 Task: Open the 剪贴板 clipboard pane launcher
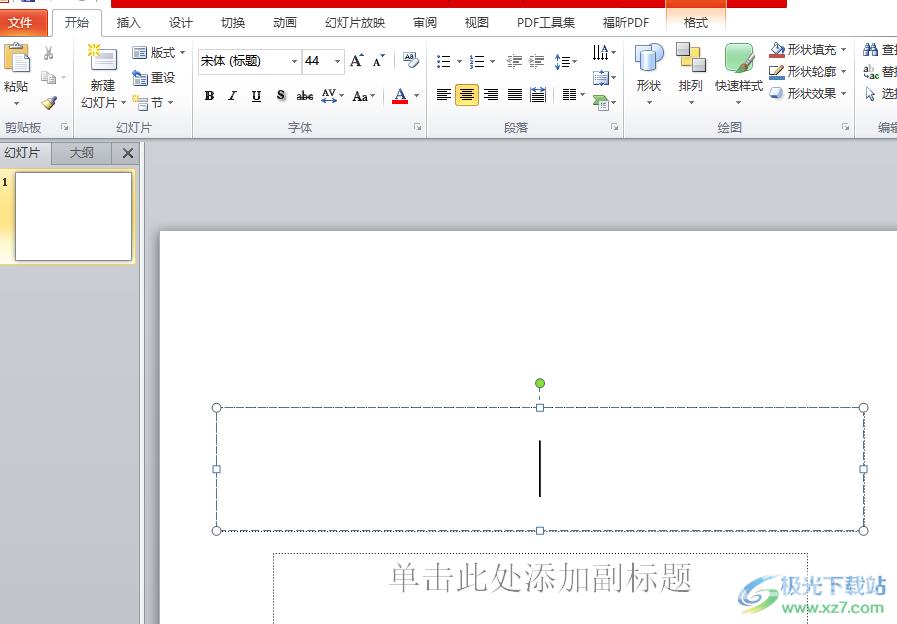65,127
